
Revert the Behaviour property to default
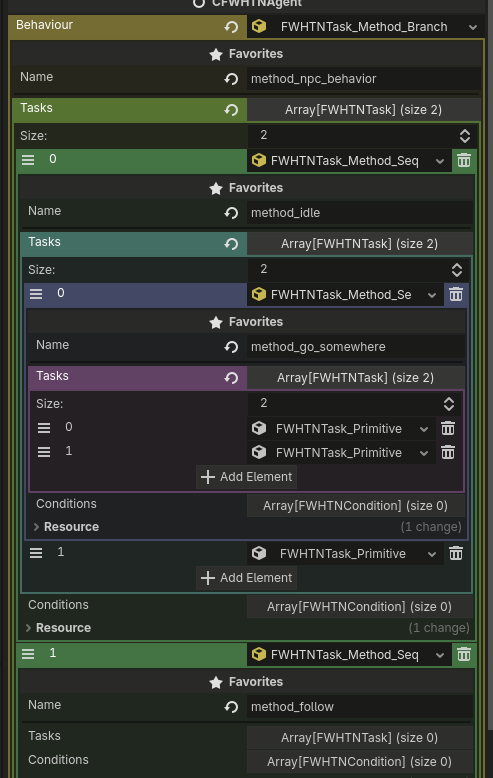(231, 27)
